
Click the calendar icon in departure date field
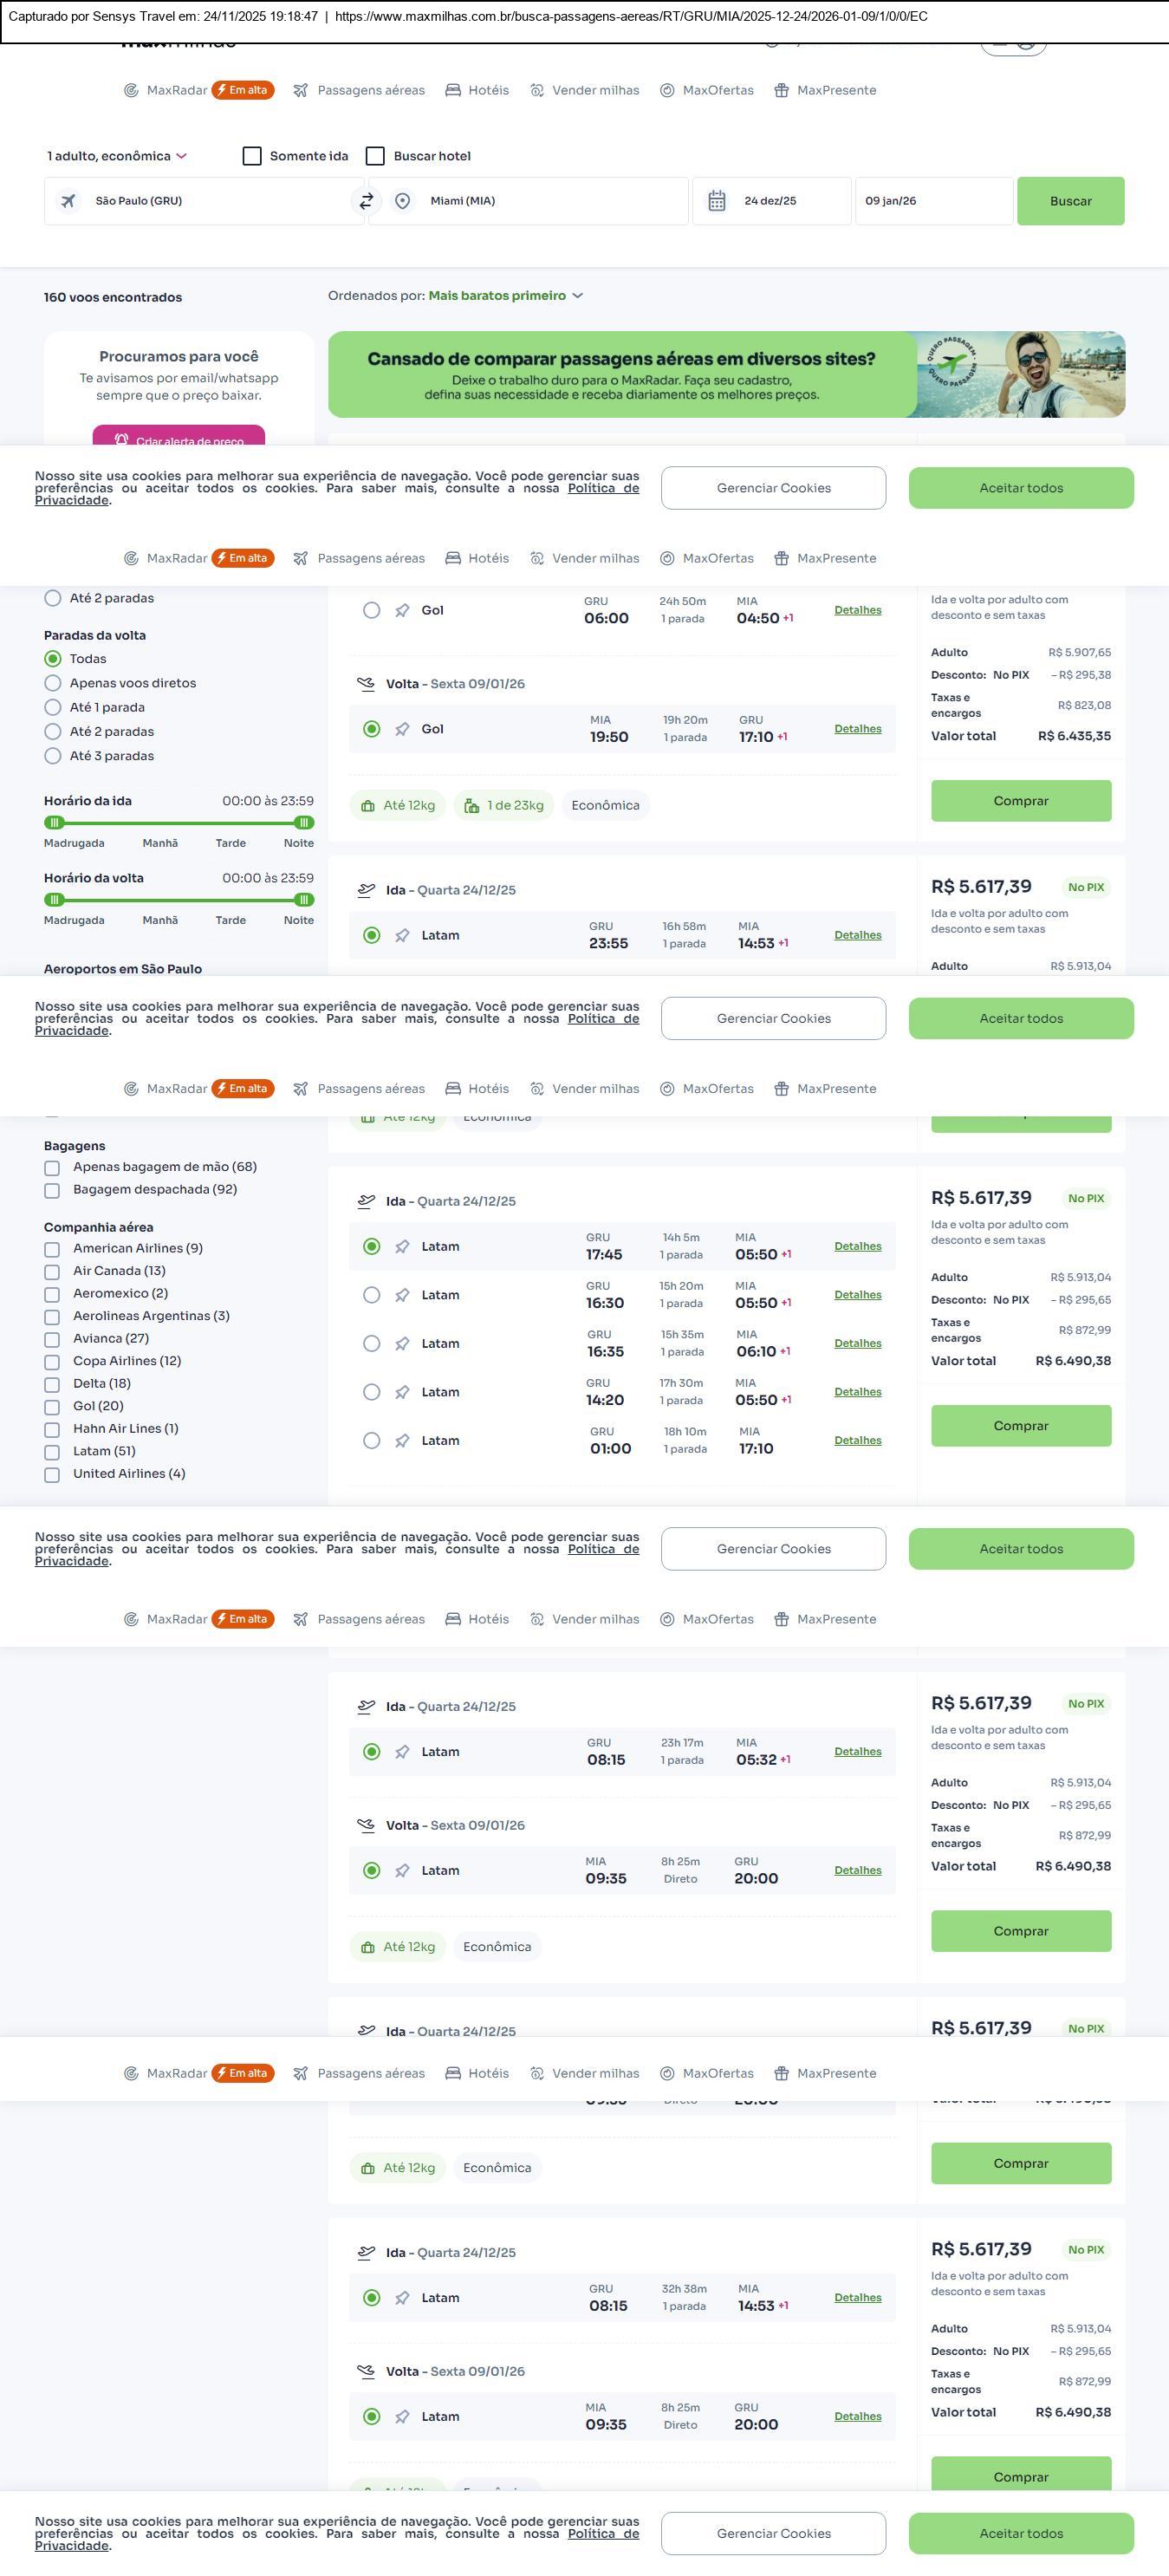717,201
